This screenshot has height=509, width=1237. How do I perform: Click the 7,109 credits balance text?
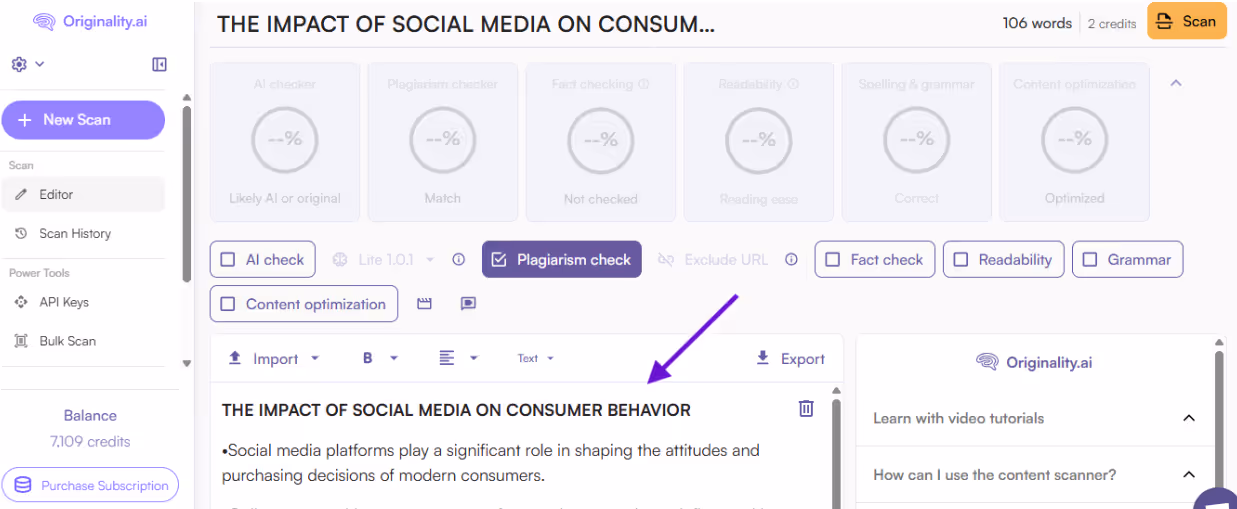(x=90, y=441)
